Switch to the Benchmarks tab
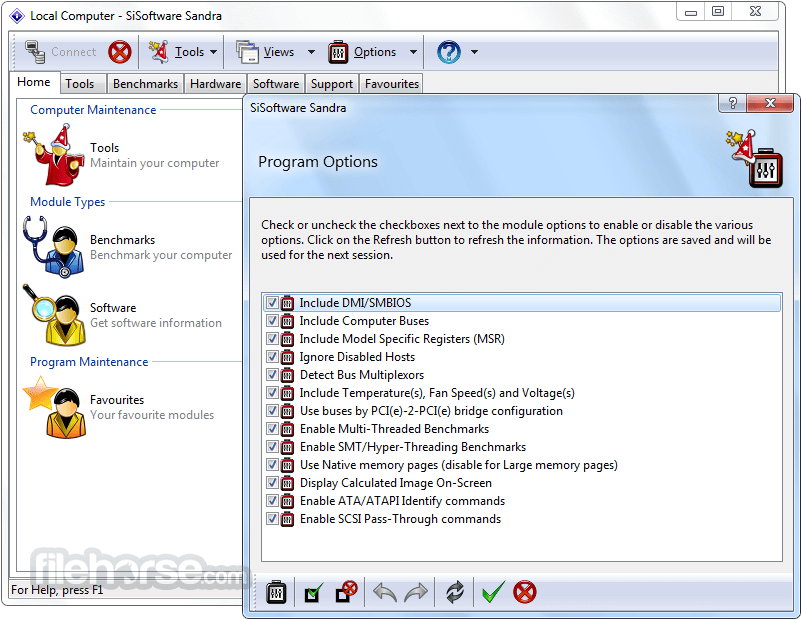This screenshot has height=620, width=802. coord(146,84)
